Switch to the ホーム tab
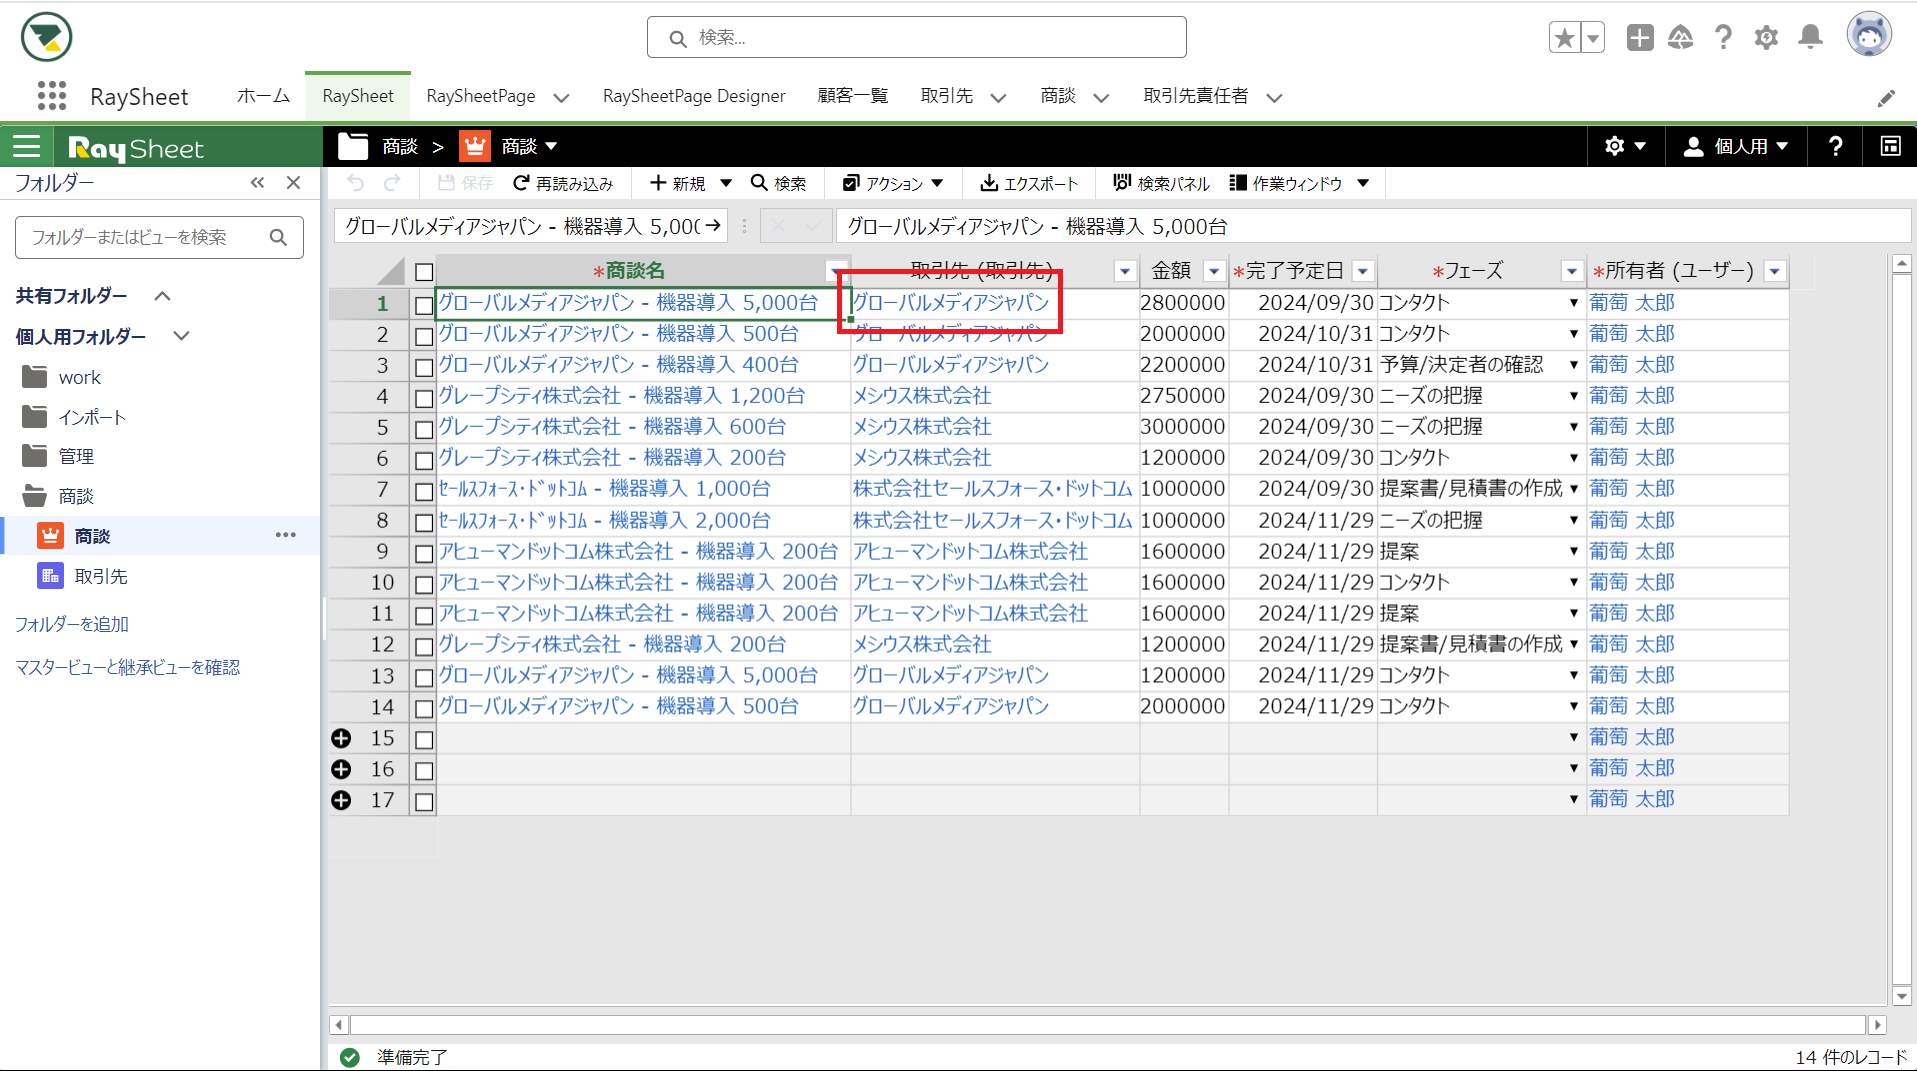The width and height of the screenshot is (1917, 1071). (x=263, y=96)
